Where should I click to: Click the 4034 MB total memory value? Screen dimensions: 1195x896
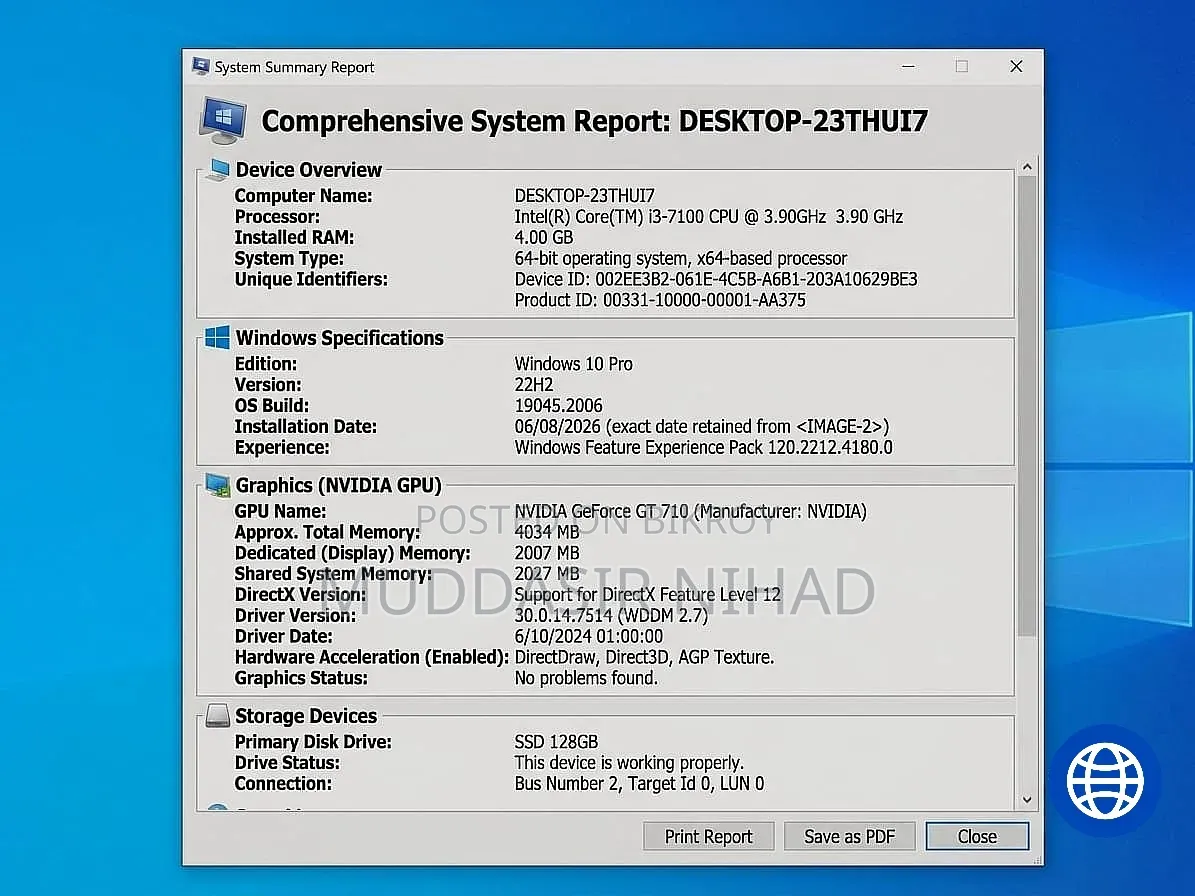(x=546, y=532)
